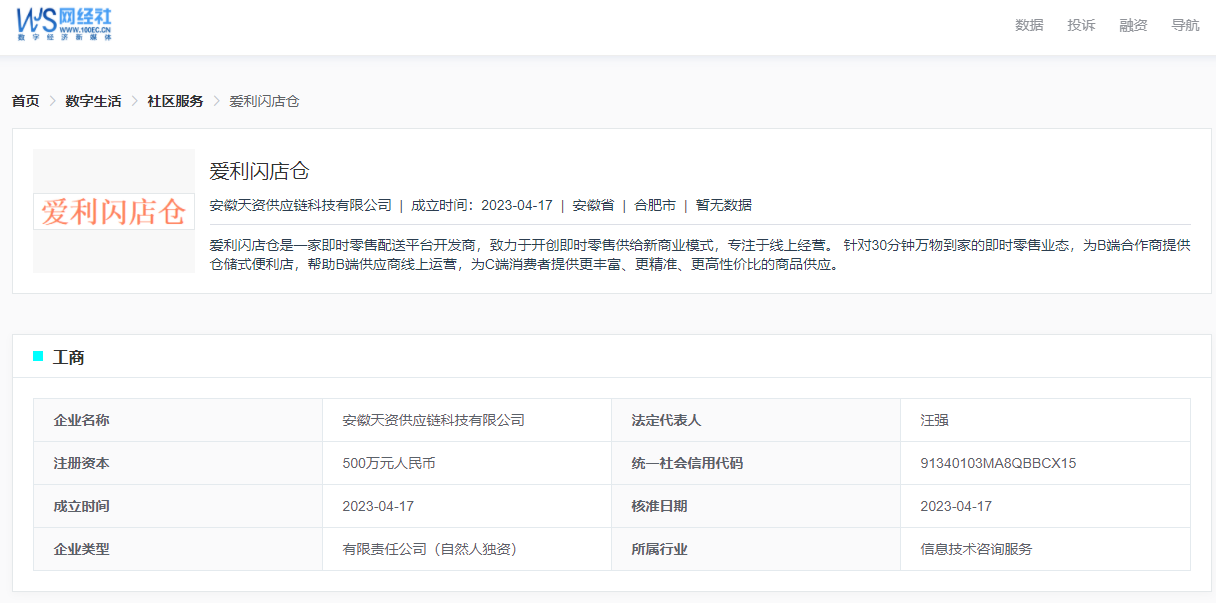Click the credit code 91340103MA8QBBCX15 cell
Viewport: 1216px width, 603px height.
(x=998, y=463)
